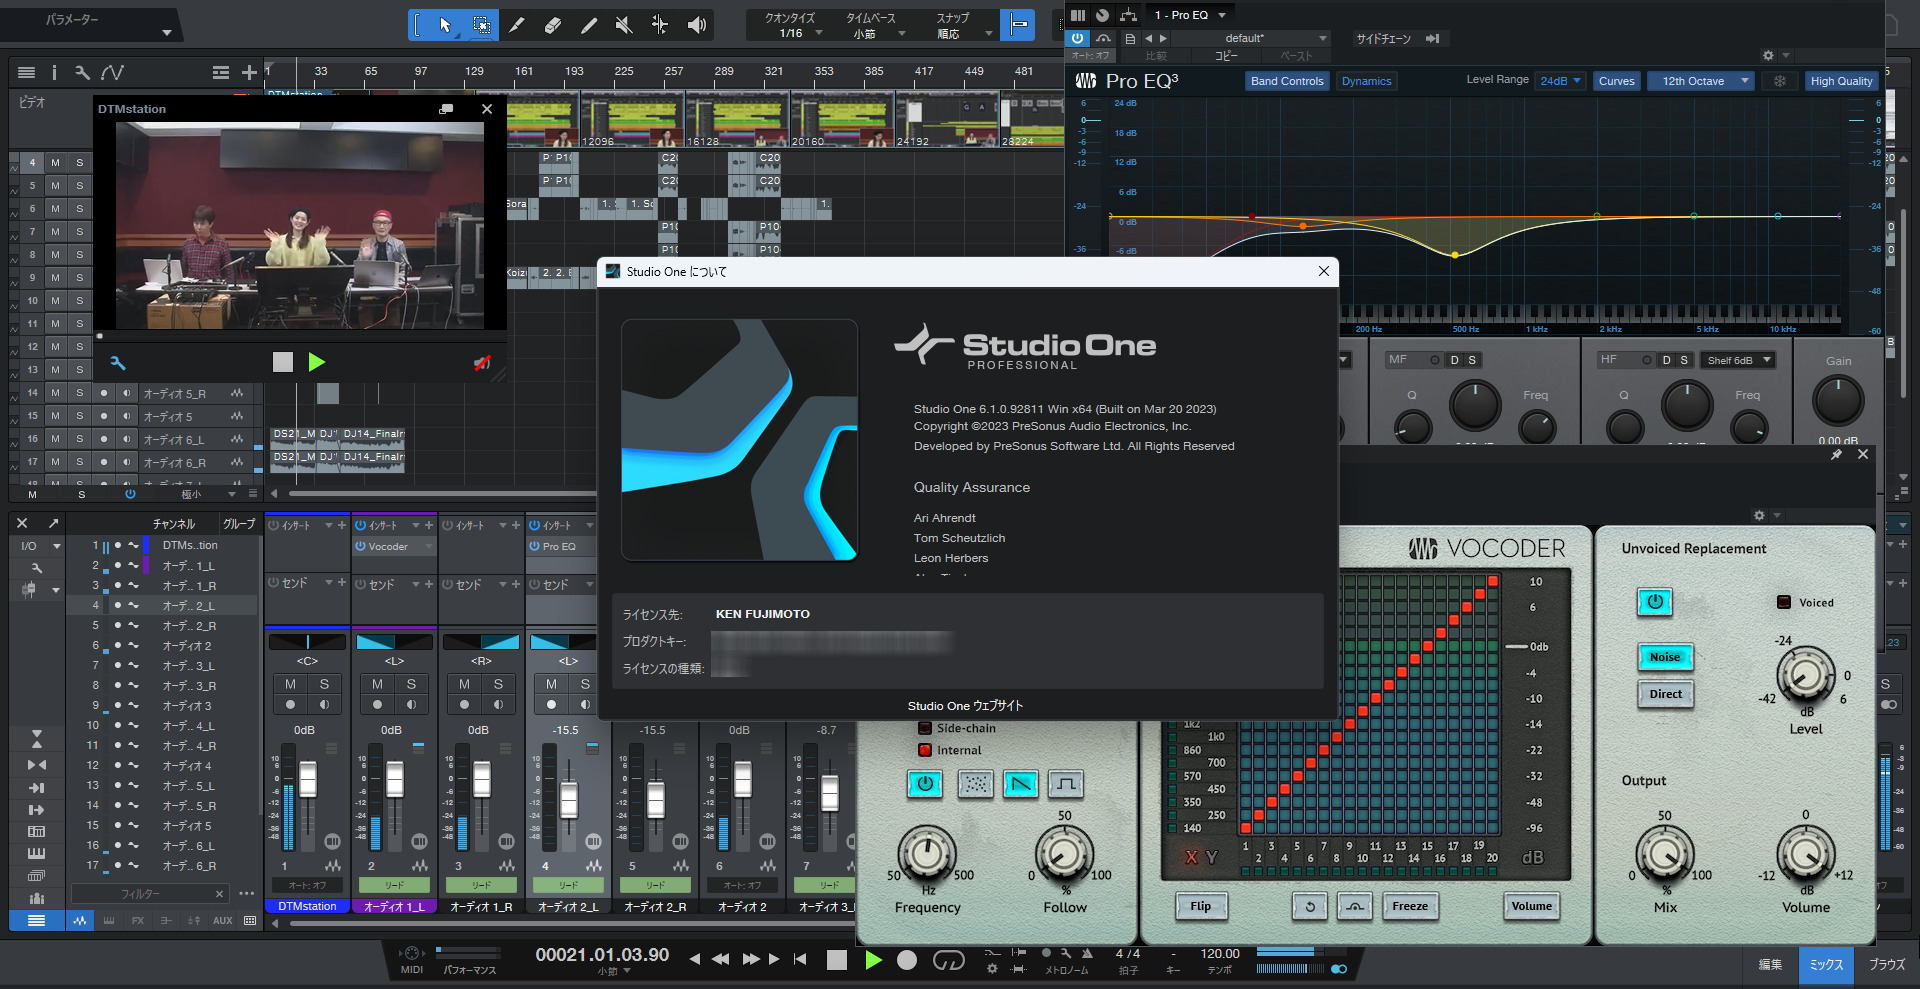Click the Curves button in Pro EQ³

[1616, 81]
